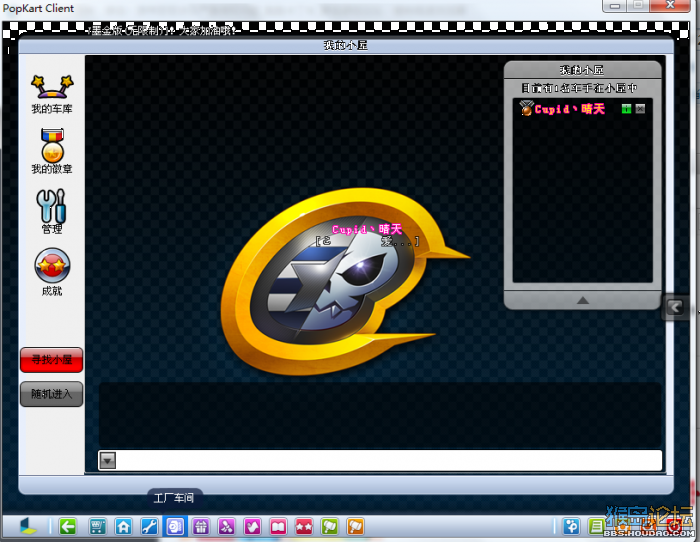Screen dimensions: 700x542
Task: Click the purple propeller toolbar icon
Action: pos(226,527)
